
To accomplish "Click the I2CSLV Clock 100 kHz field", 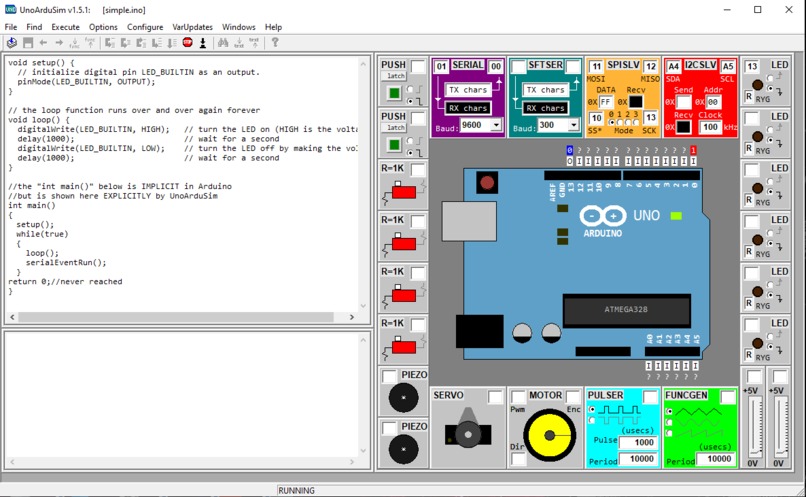I will [710, 127].
